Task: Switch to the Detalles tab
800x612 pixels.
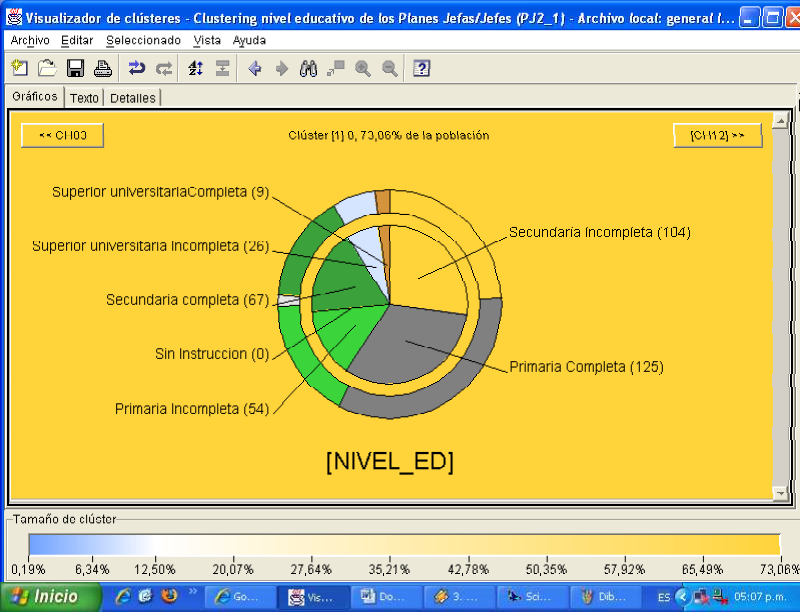Action: pyautogui.click(x=132, y=98)
